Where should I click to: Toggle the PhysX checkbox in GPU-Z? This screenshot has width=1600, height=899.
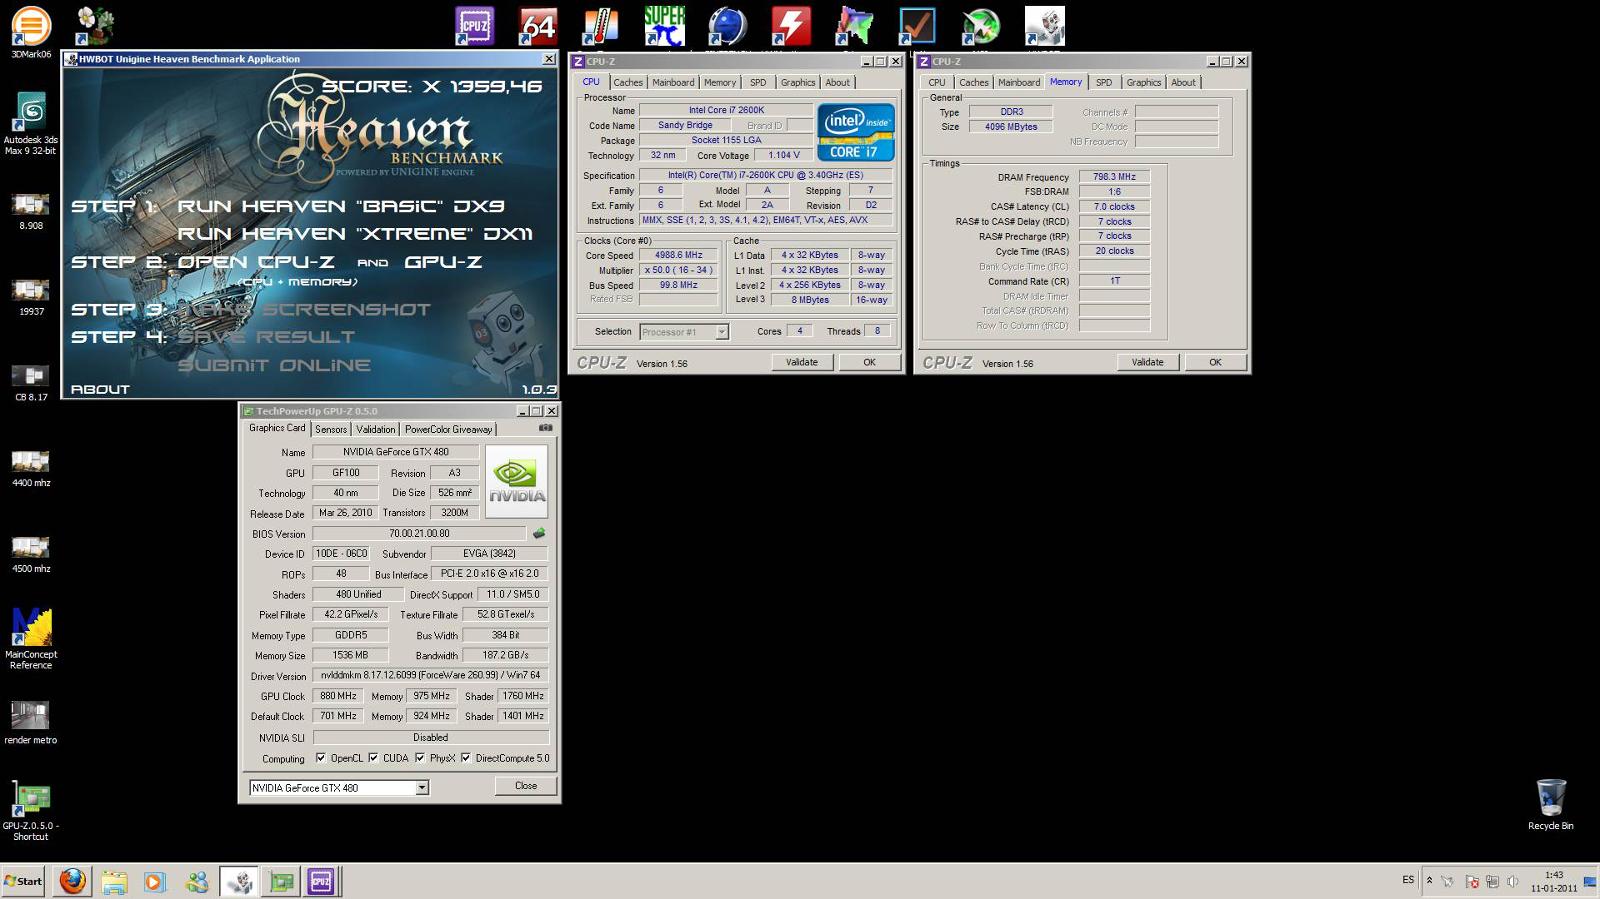(x=420, y=758)
